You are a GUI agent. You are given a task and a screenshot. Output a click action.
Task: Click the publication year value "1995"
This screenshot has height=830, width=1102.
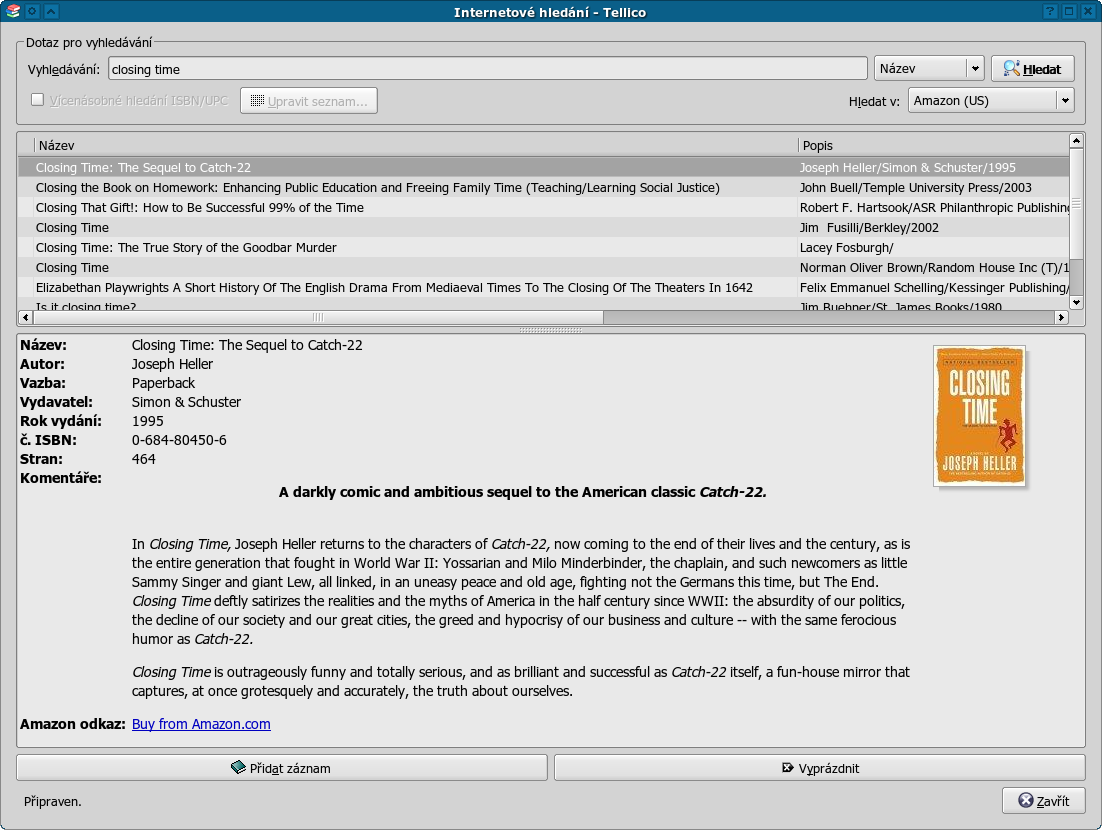[148, 421]
